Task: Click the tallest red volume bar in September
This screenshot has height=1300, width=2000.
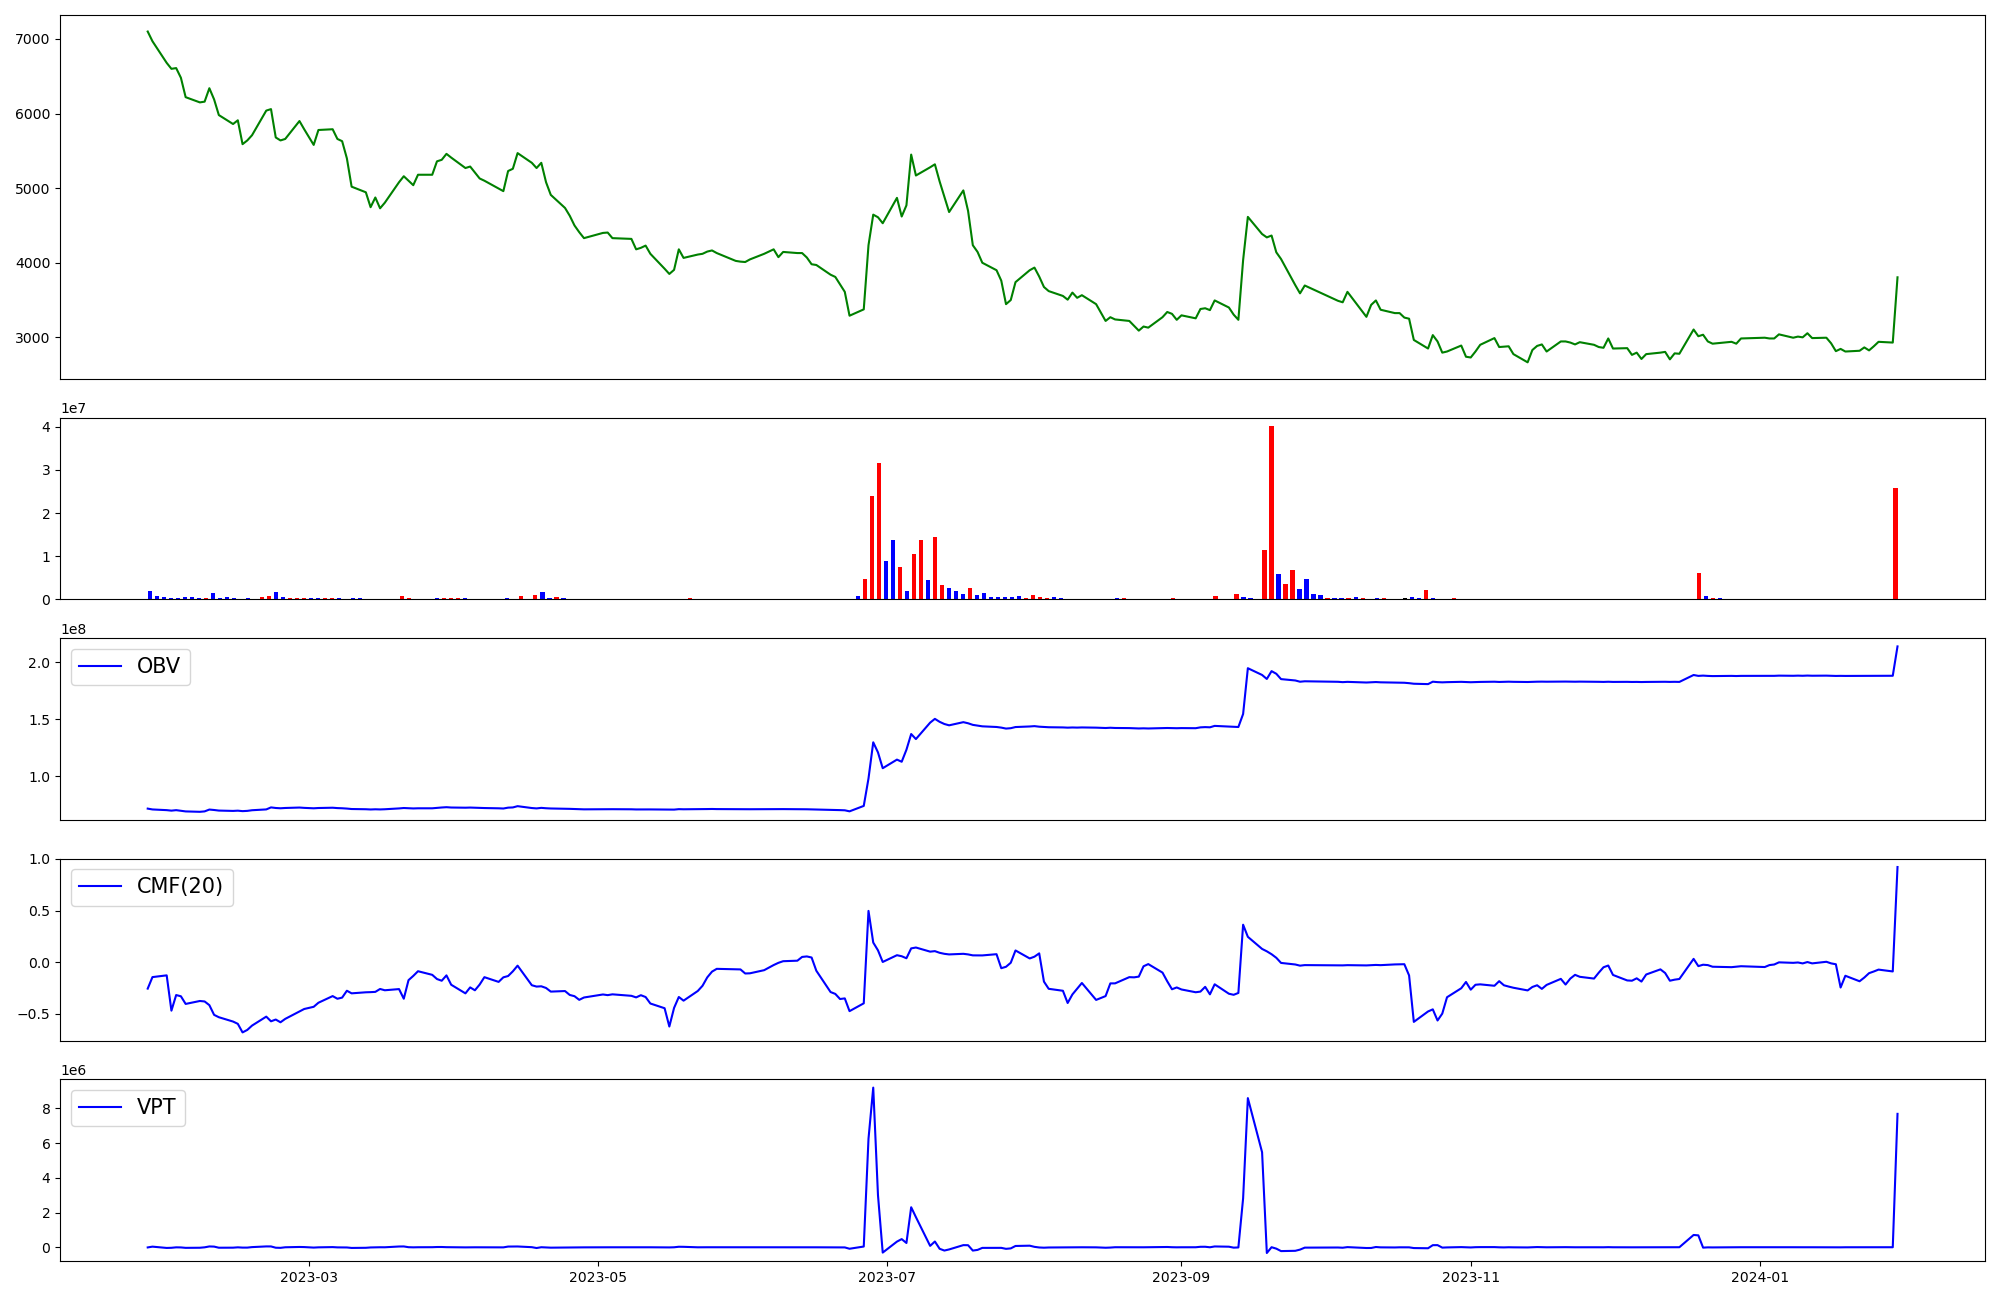Action: pyautogui.click(x=1271, y=512)
